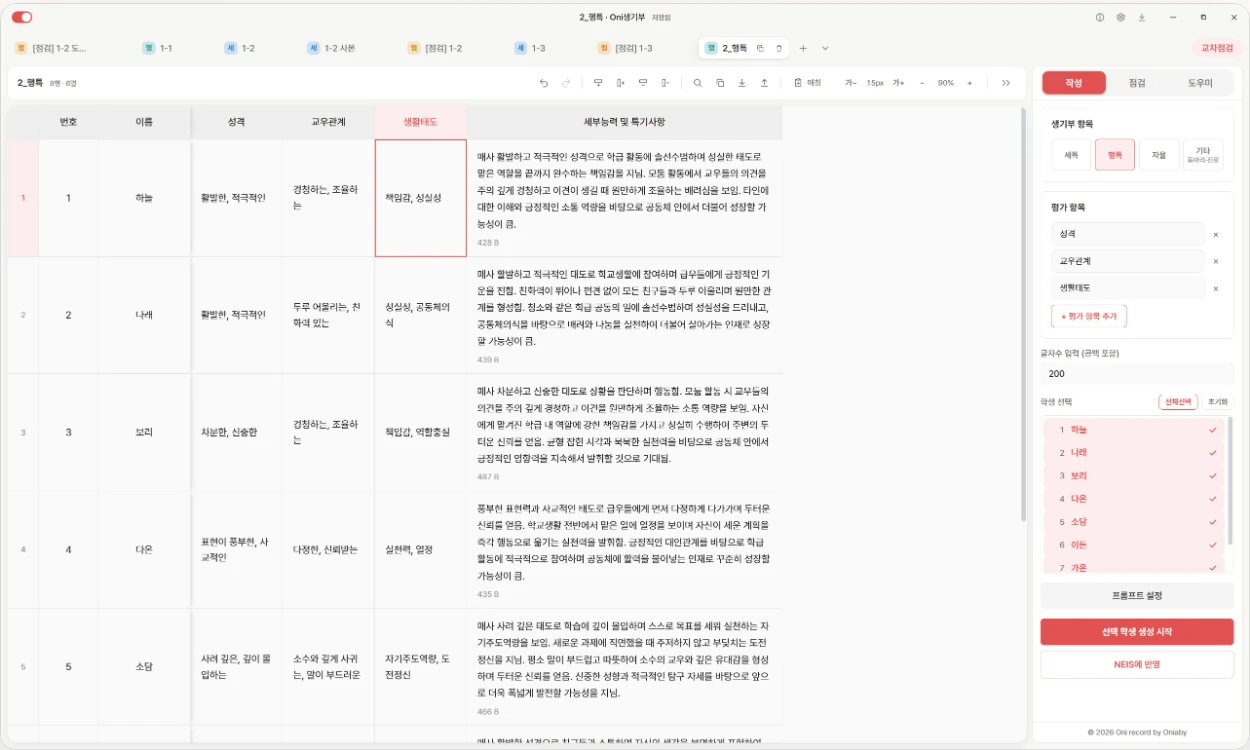1250x750 pixels.
Task: Toggle the red switch at top left
Action: pyautogui.click(x=22, y=17)
